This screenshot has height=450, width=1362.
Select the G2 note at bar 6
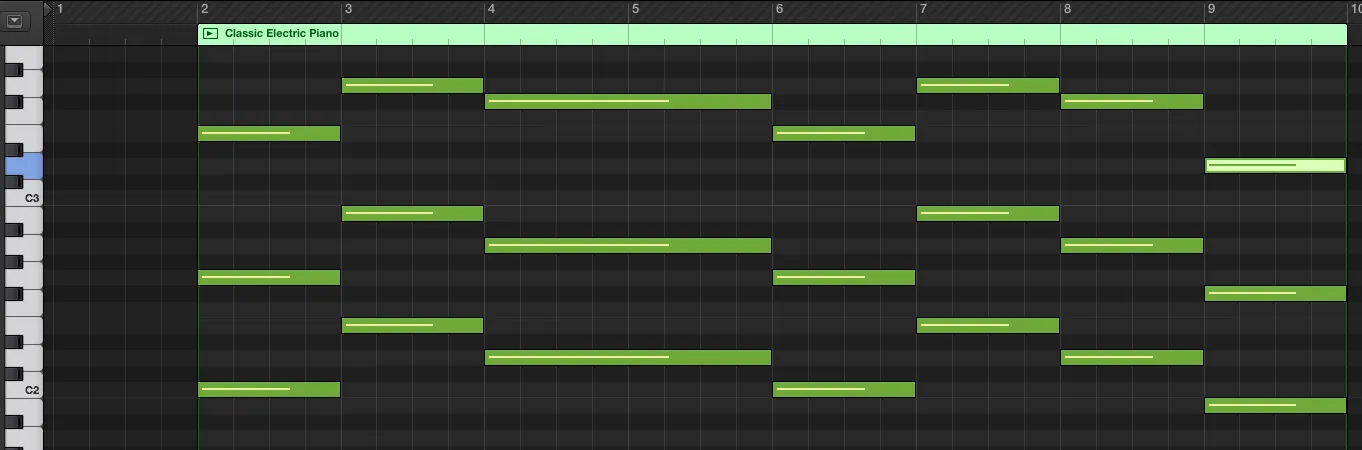pyautogui.click(x=844, y=277)
